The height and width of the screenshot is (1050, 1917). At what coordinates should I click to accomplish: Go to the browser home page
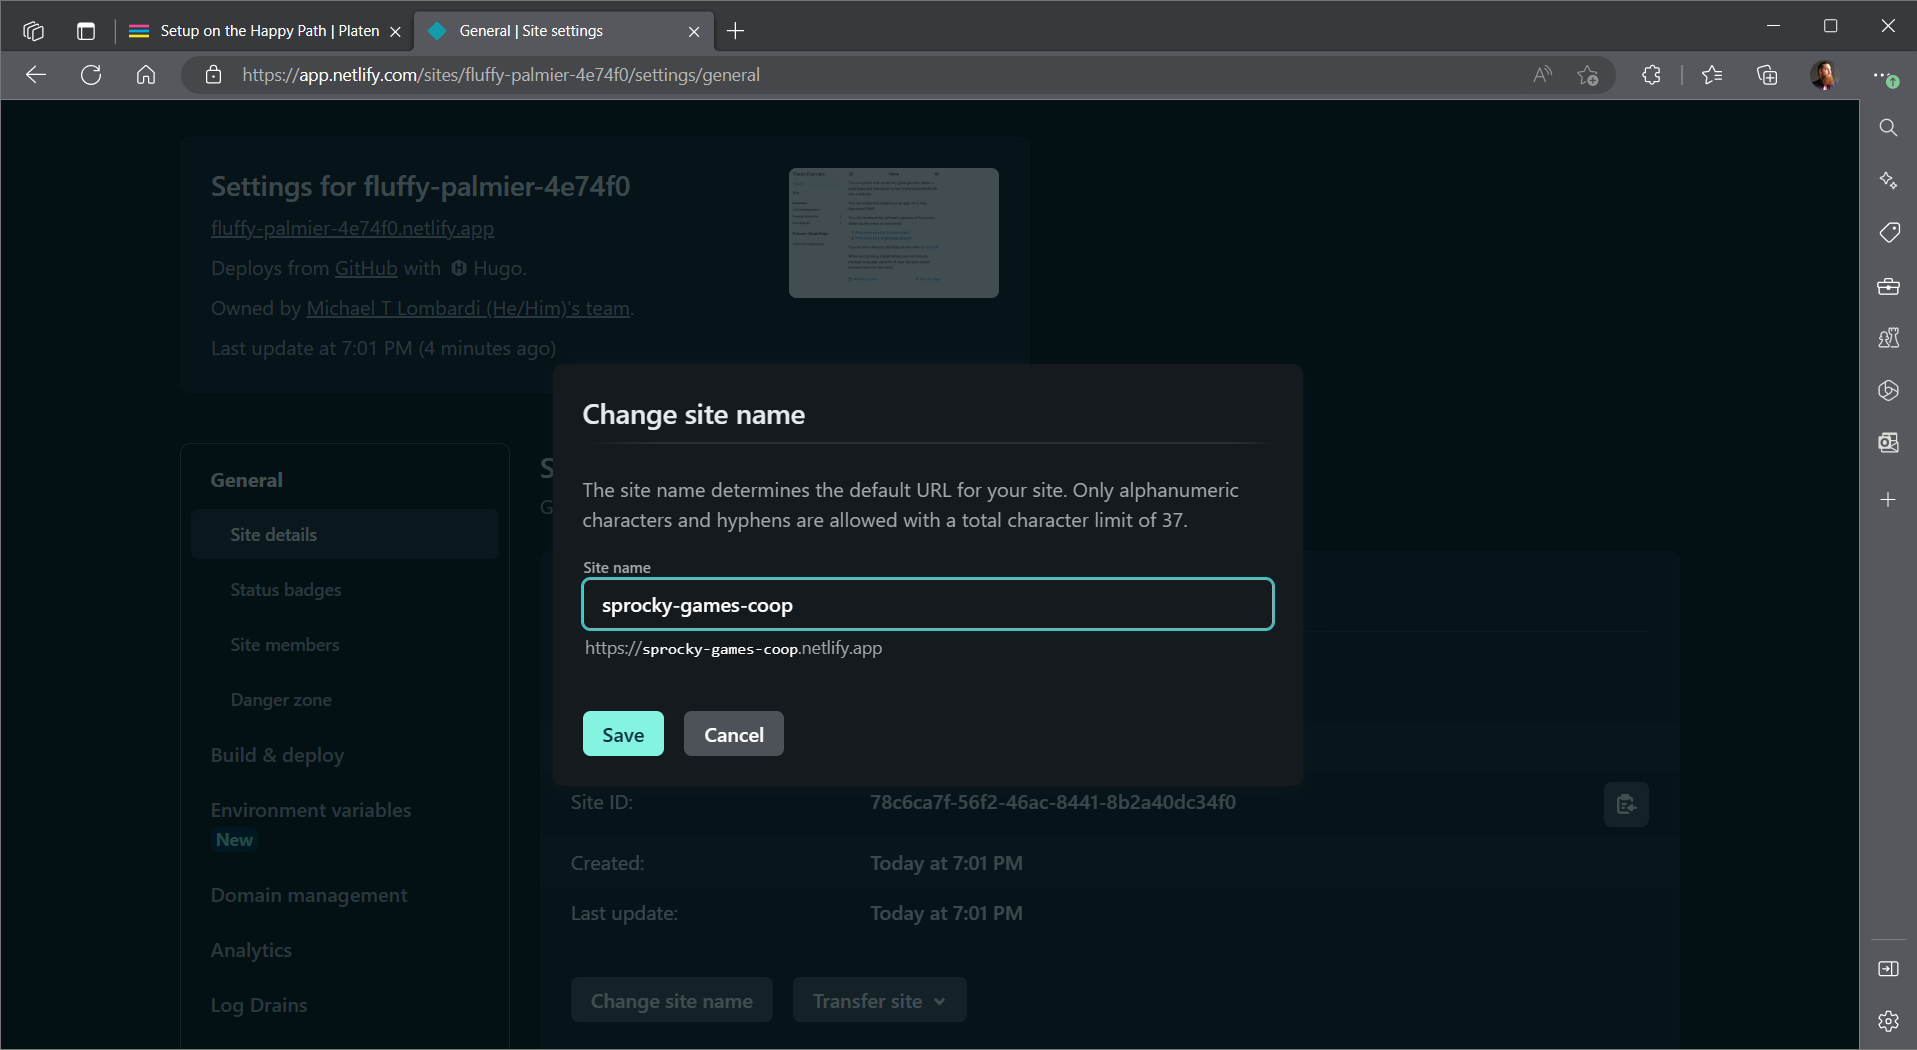146,75
